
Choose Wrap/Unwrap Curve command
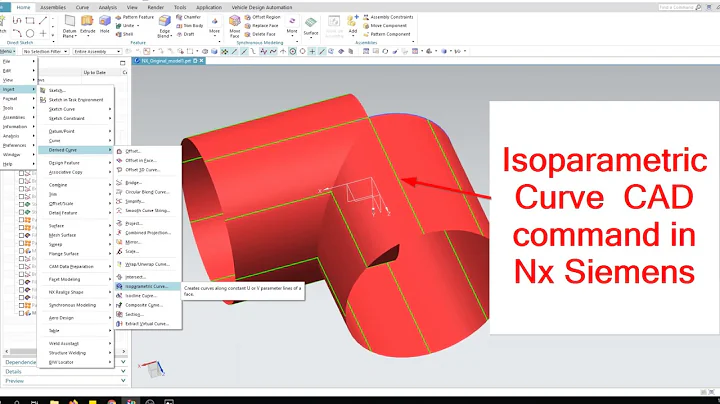tap(146, 264)
